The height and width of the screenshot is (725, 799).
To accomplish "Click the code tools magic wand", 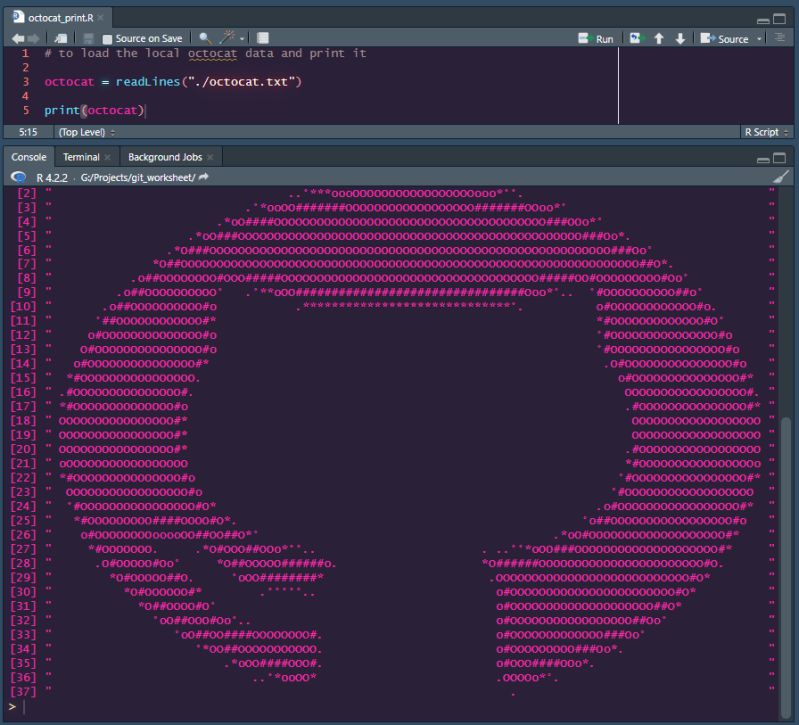I will point(227,38).
